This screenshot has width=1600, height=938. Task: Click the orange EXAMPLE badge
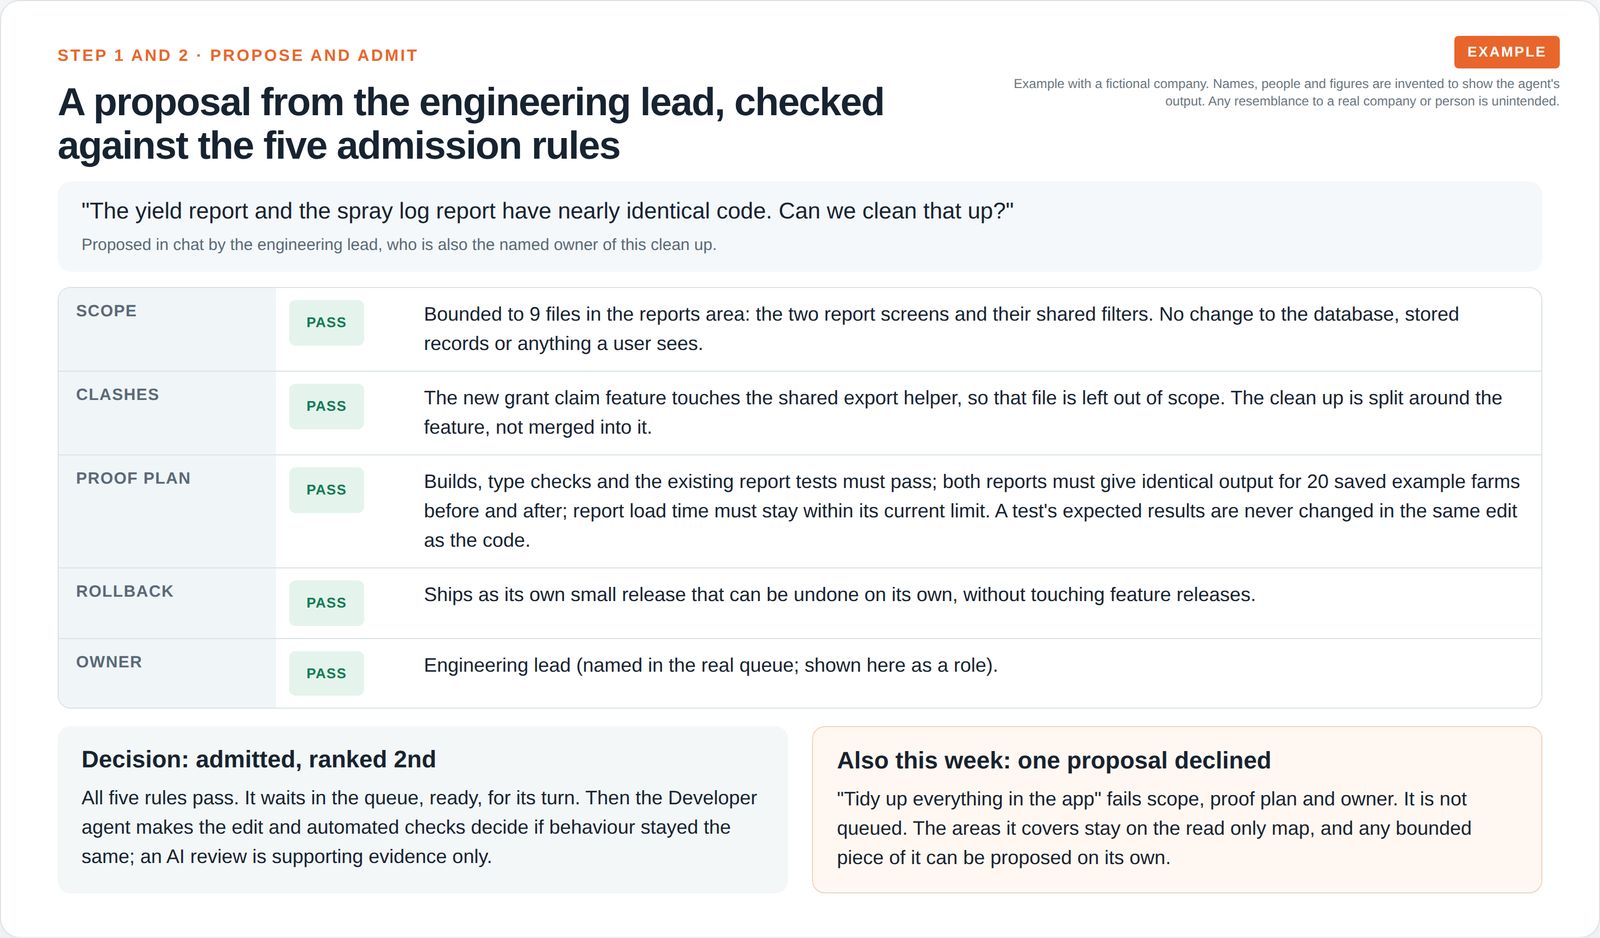click(1506, 52)
